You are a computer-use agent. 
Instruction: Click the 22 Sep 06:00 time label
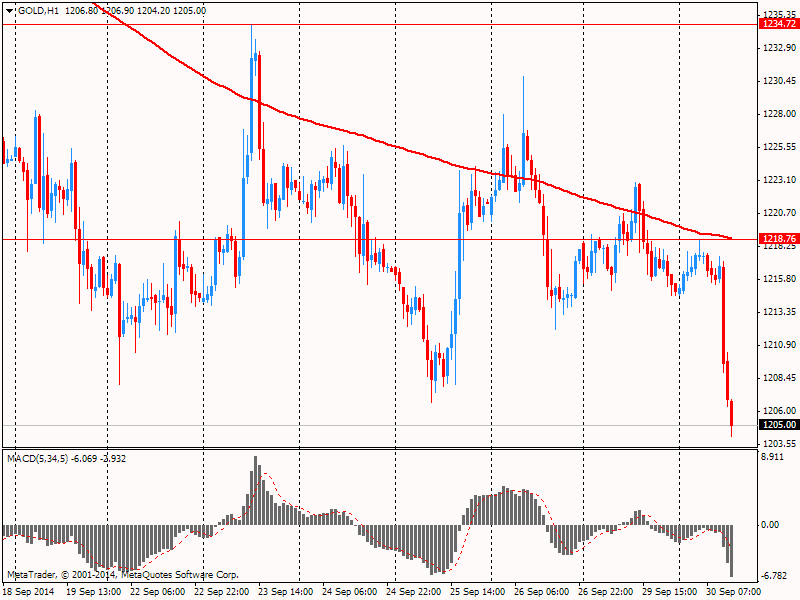pyautogui.click(x=158, y=591)
